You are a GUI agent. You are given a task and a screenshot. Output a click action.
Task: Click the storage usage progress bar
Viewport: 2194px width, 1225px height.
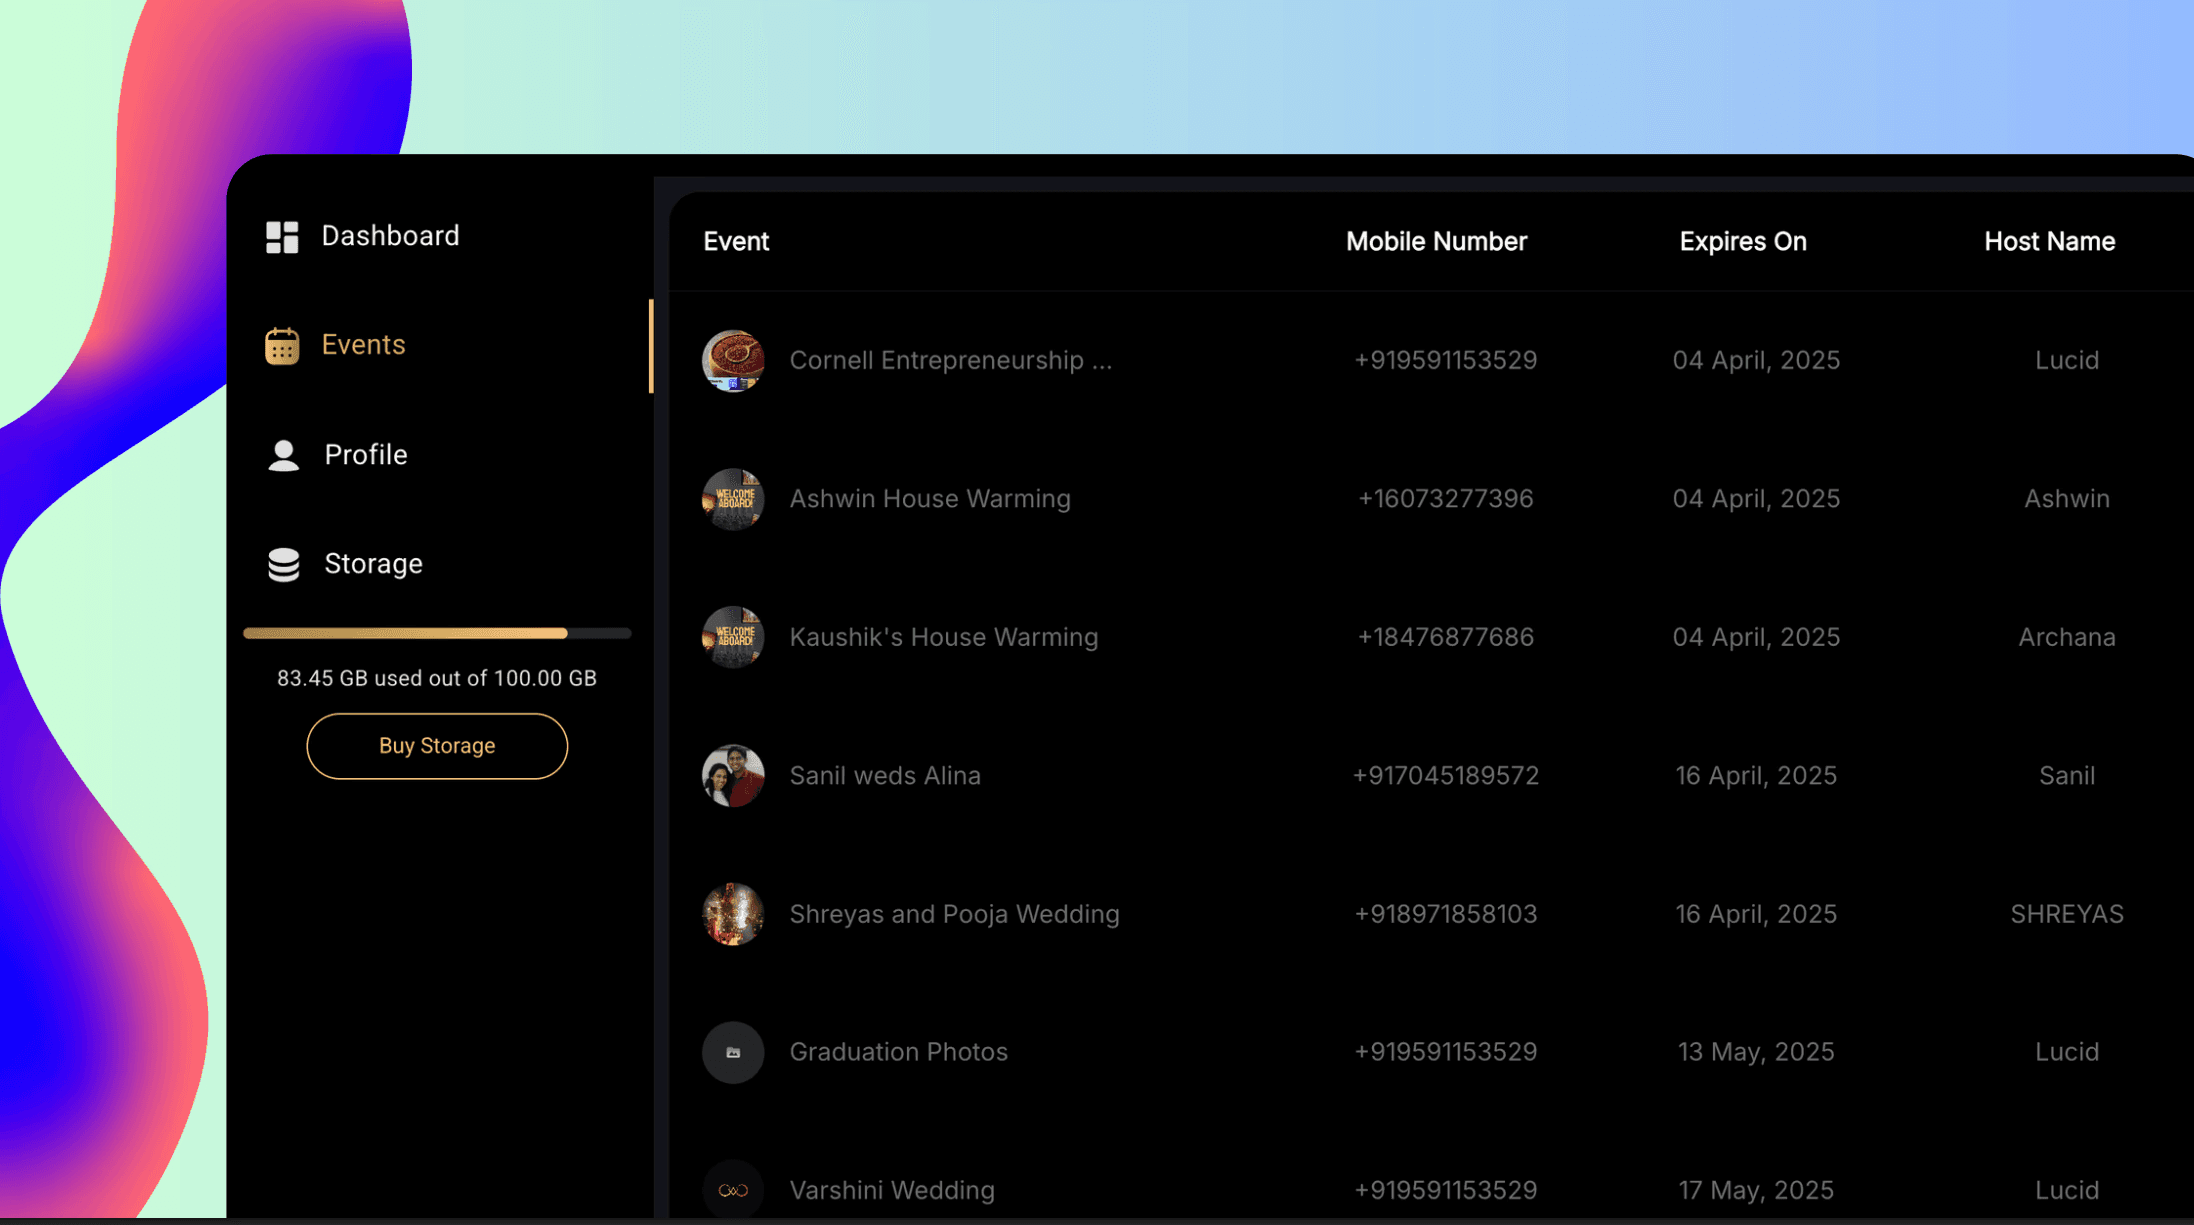pyautogui.click(x=437, y=633)
